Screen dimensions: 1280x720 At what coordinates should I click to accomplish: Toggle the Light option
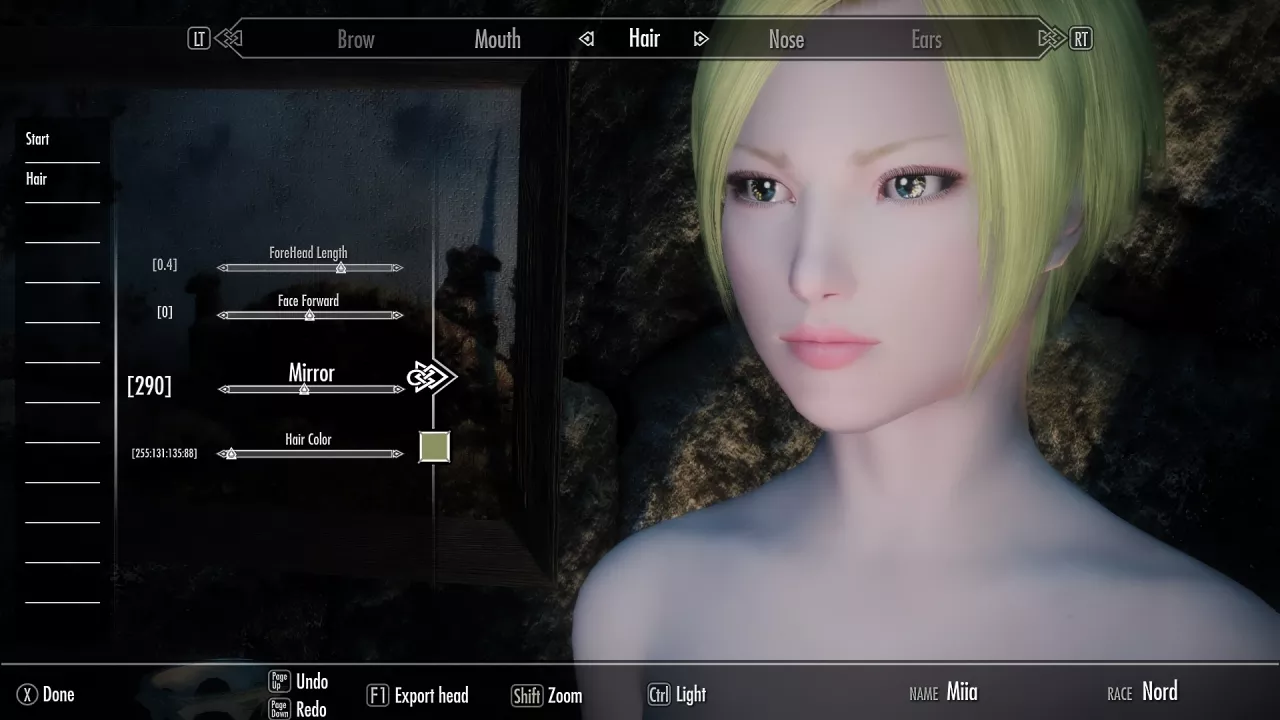(691, 694)
